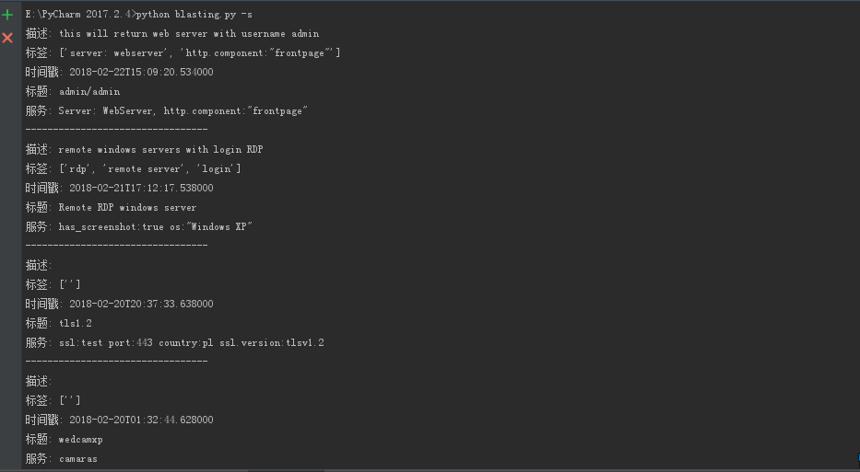
Task: Click the tag list containing 'server: webserver'
Action: pos(200,53)
